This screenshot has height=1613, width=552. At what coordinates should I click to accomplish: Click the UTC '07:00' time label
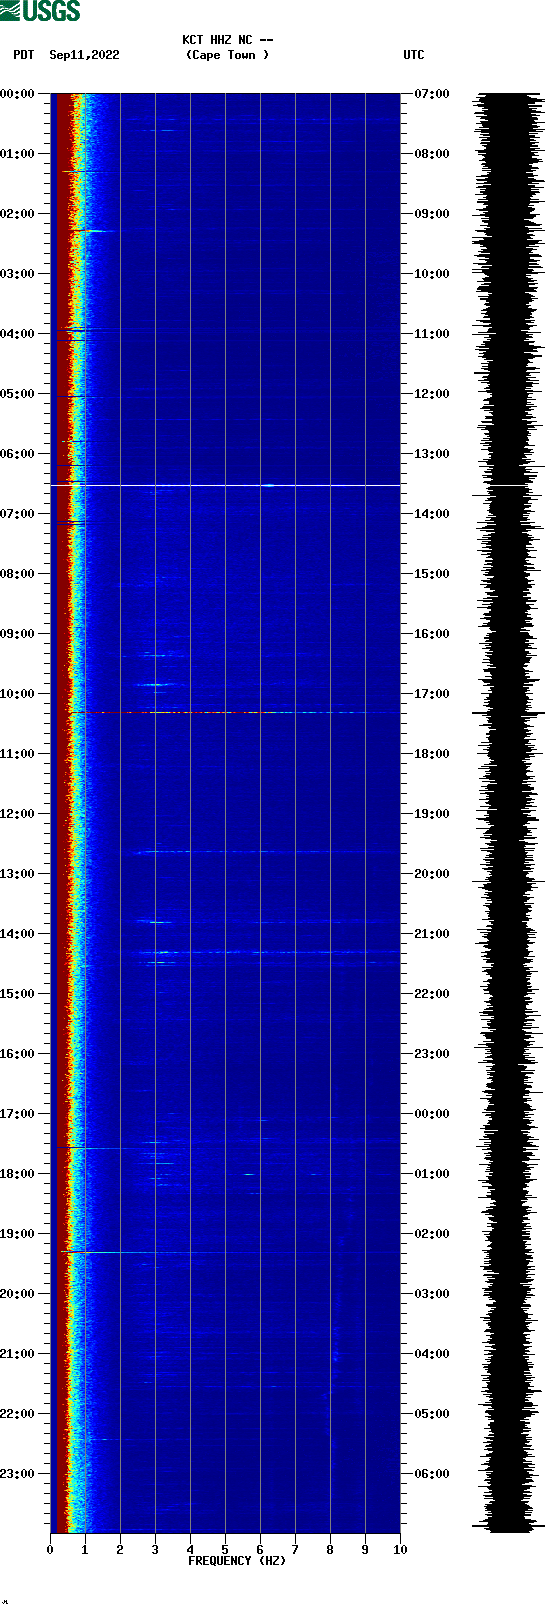(432, 94)
